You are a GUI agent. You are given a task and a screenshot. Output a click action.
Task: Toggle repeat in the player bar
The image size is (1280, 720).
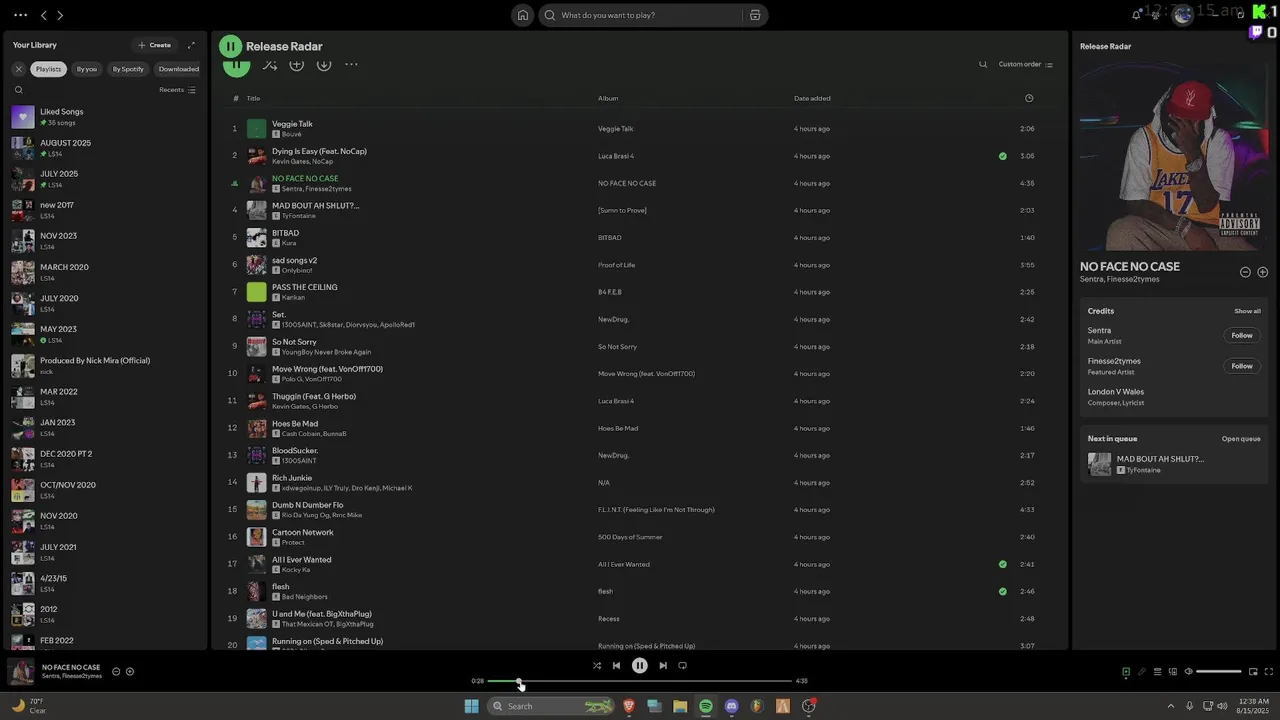(683, 665)
